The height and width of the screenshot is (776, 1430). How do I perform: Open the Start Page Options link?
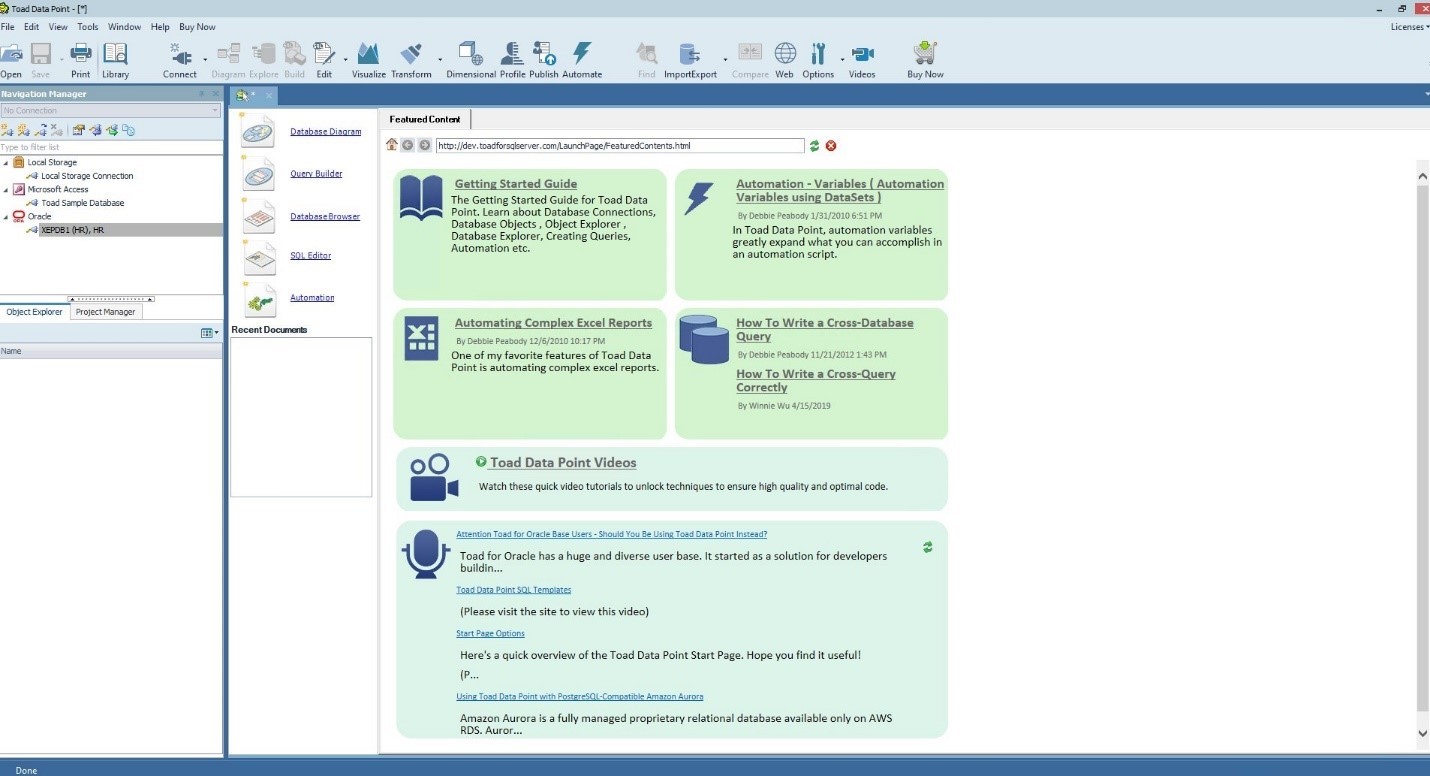[490, 633]
